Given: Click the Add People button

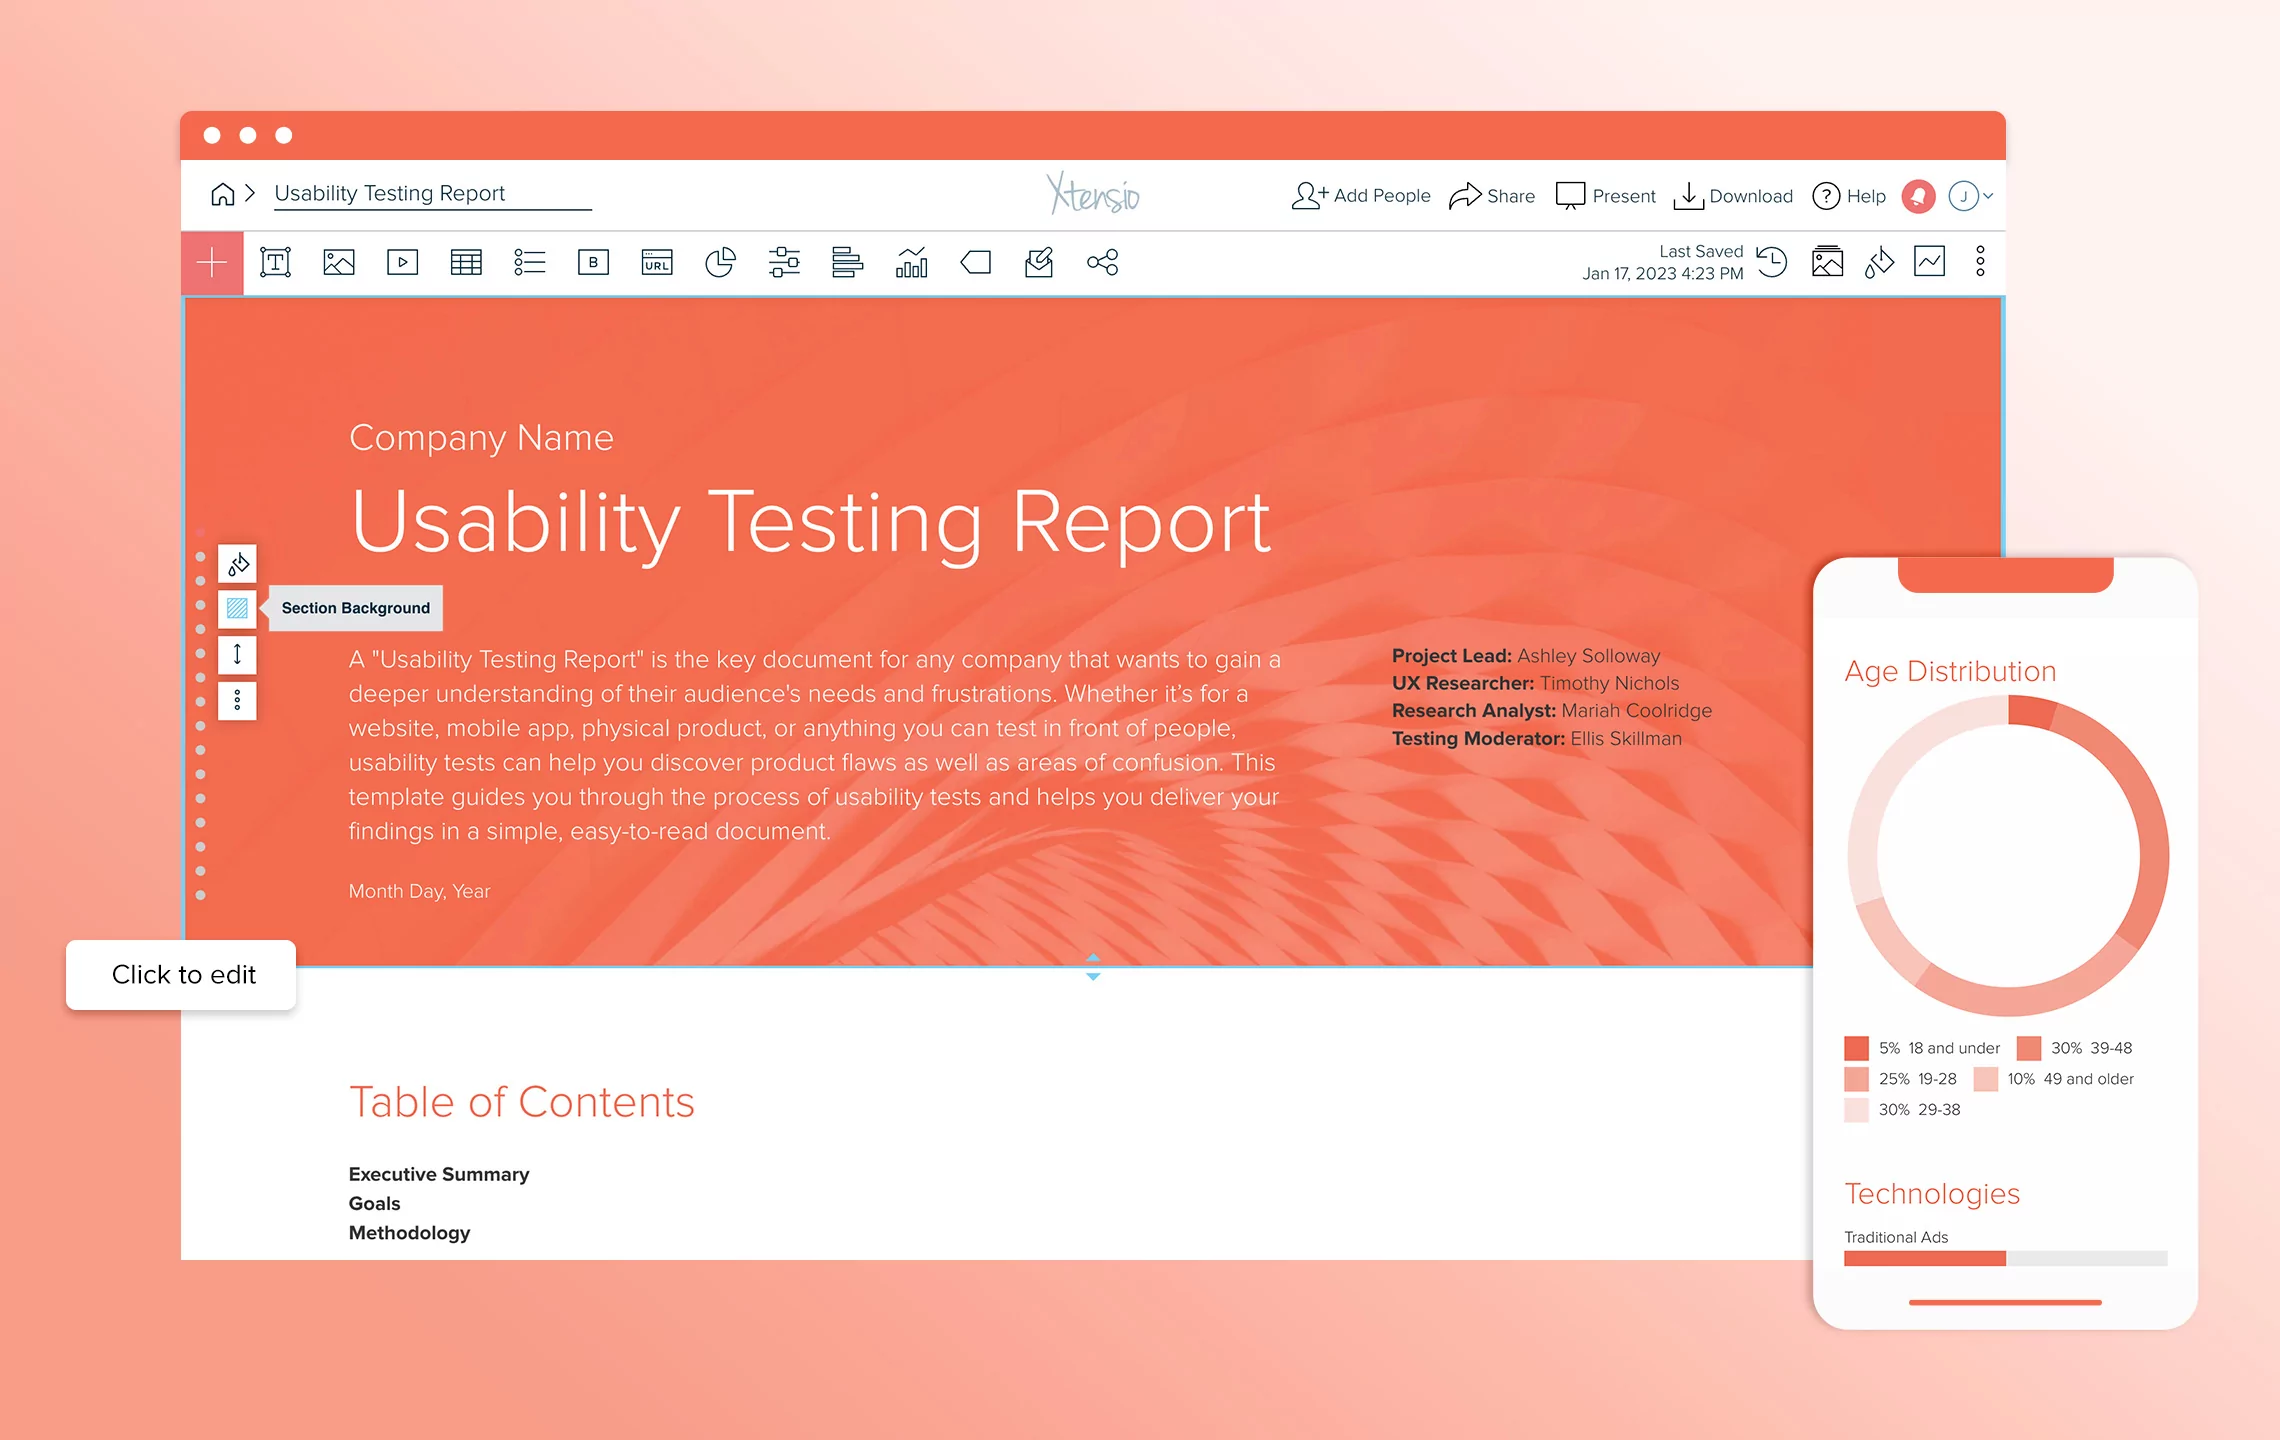Looking at the screenshot, I should click(x=1360, y=196).
